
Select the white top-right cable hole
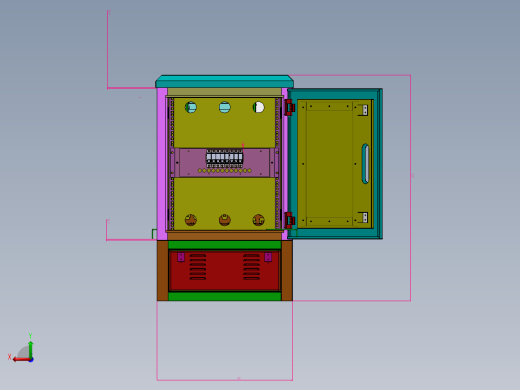click(258, 107)
